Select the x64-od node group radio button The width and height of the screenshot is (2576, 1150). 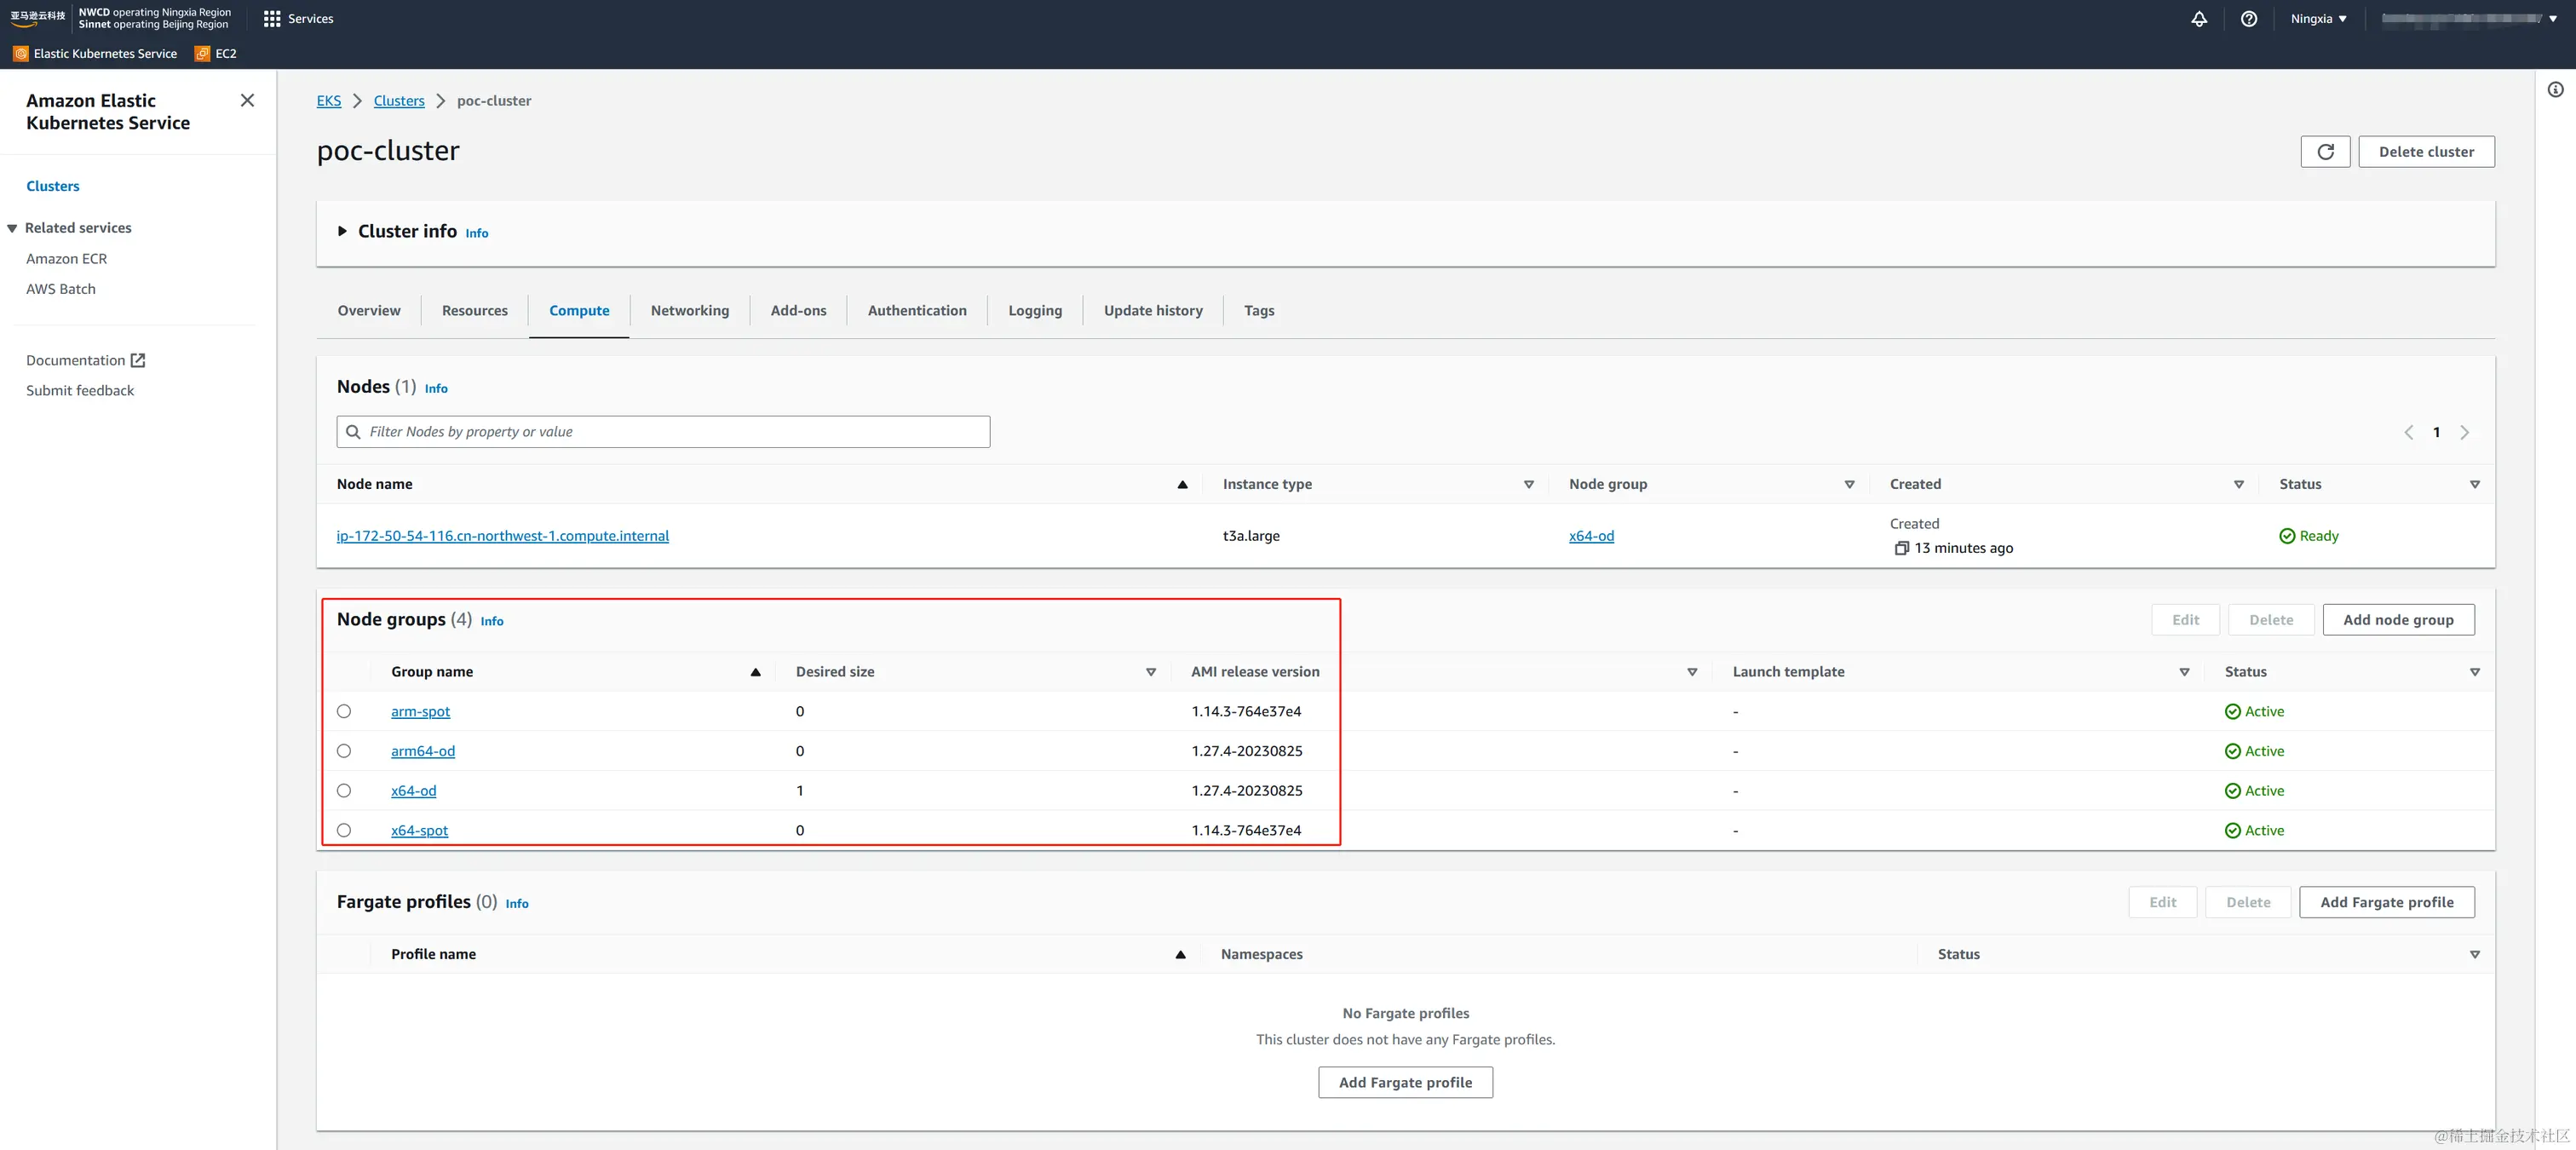[344, 791]
